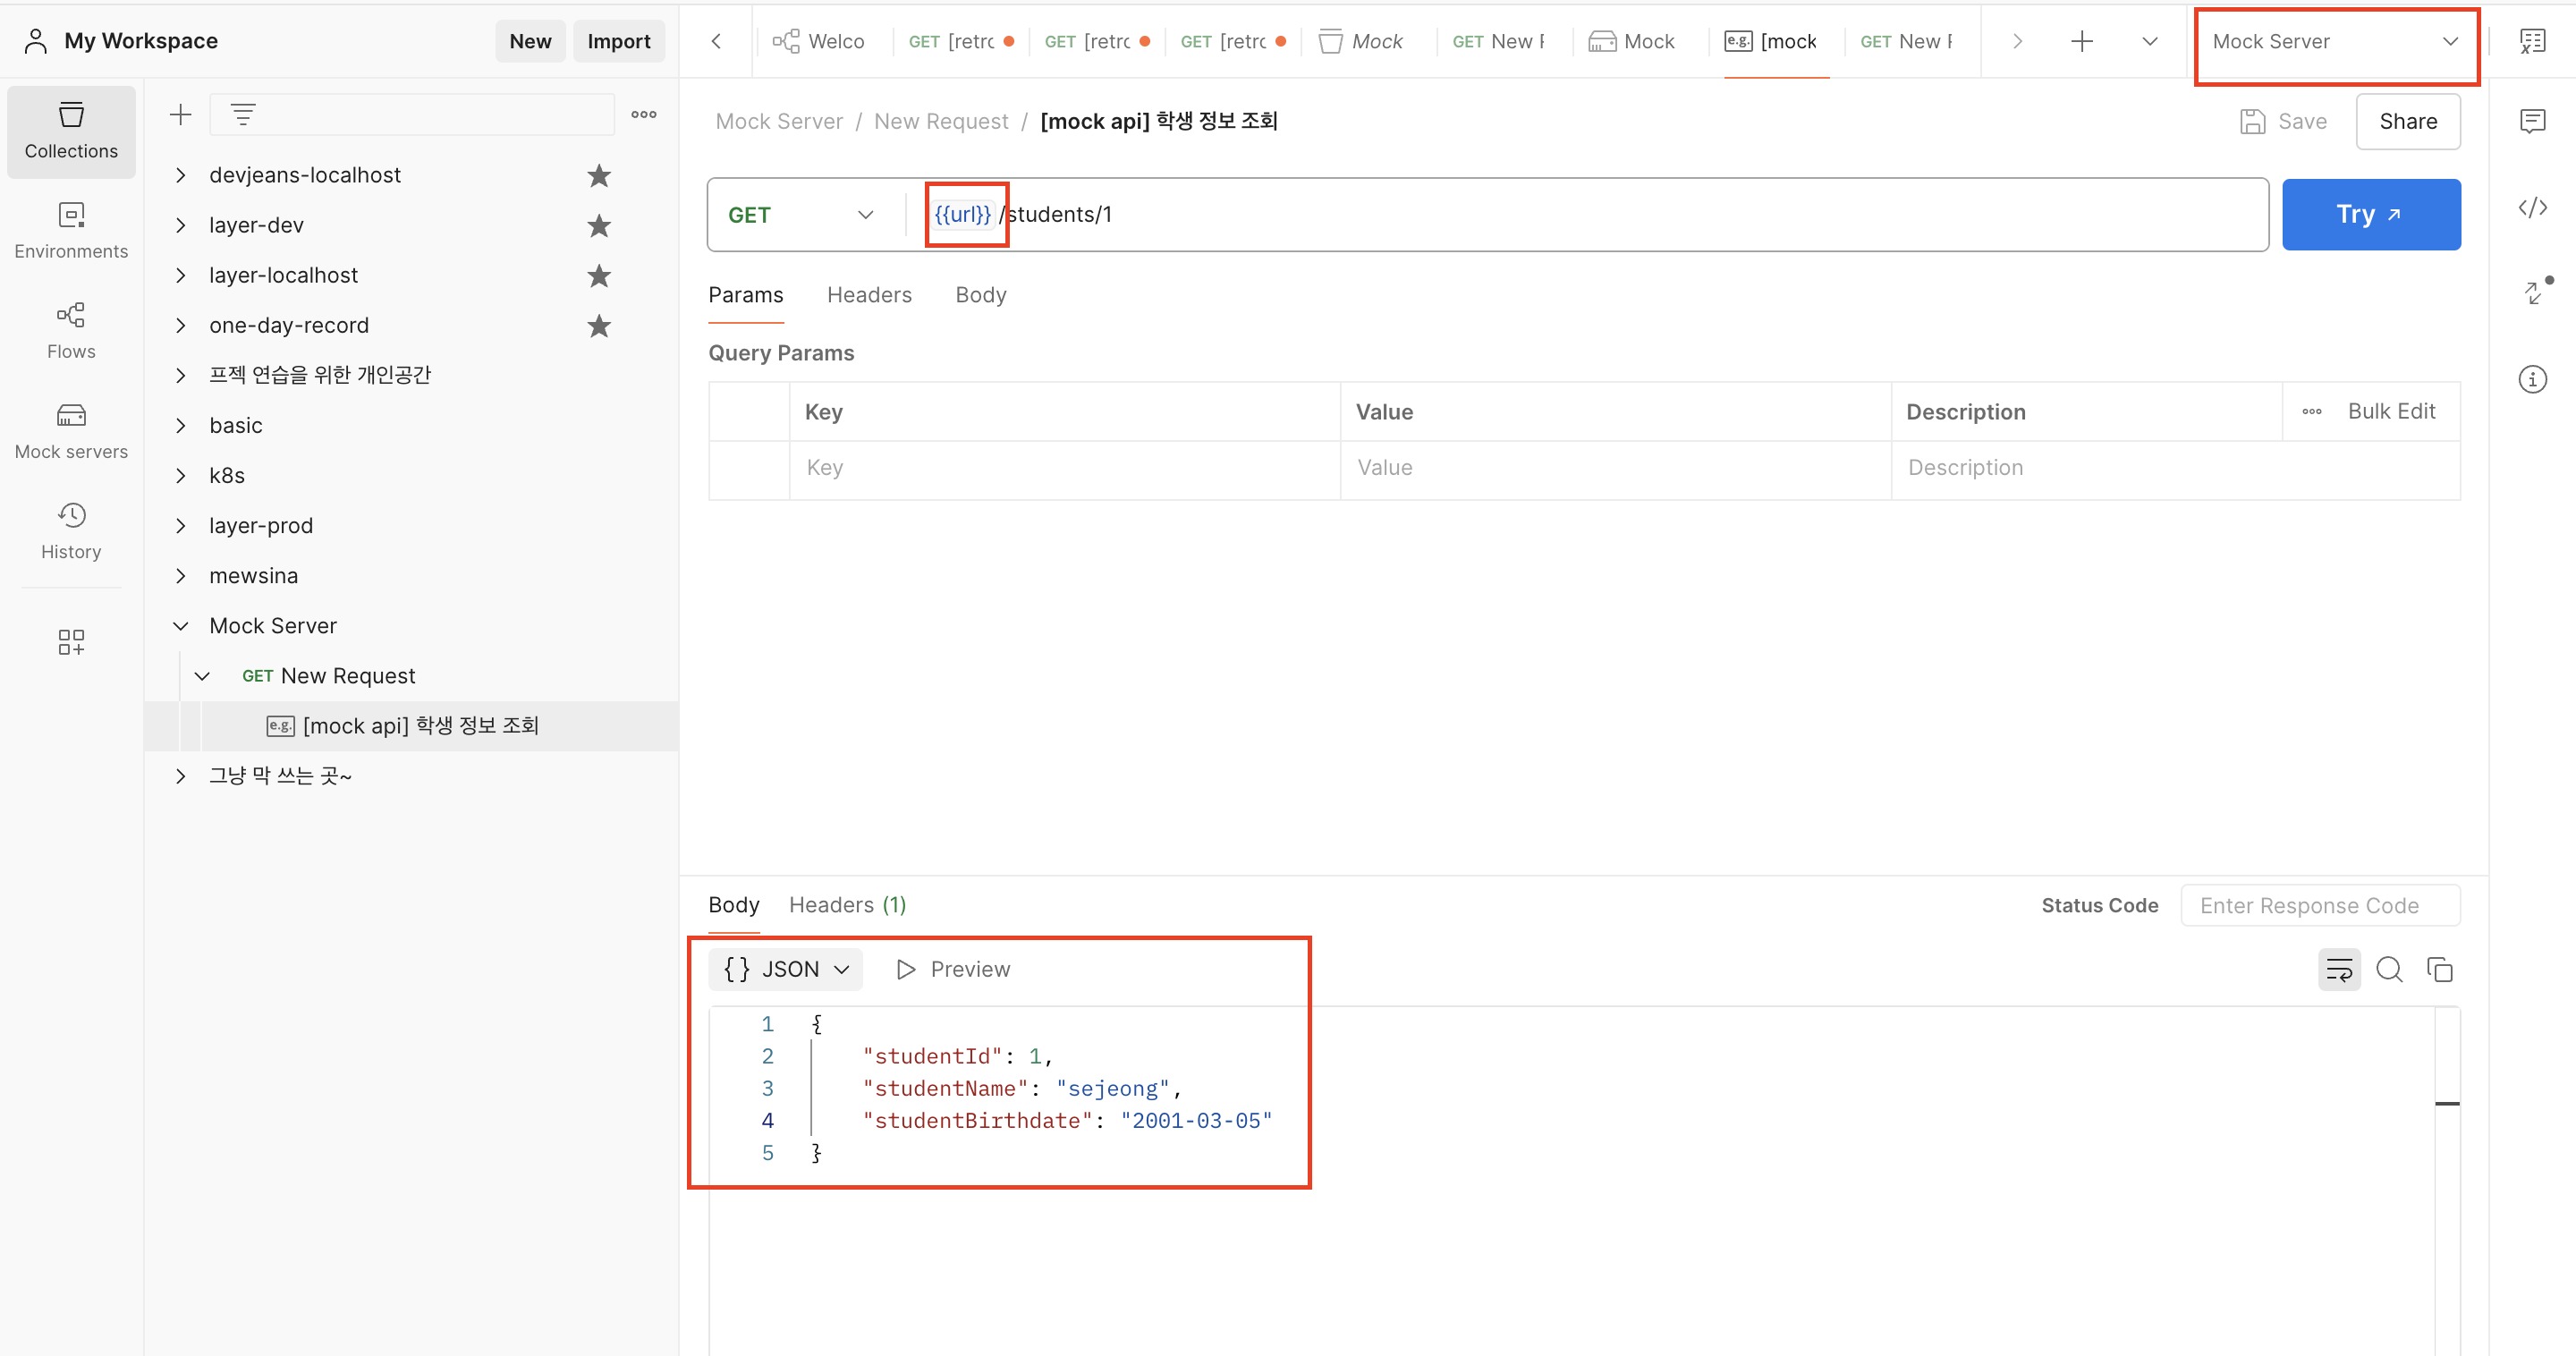Copy the response body with copy icon
Image resolution: width=2576 pixels, height=1356 pixels.
(x=2439, y=969)
